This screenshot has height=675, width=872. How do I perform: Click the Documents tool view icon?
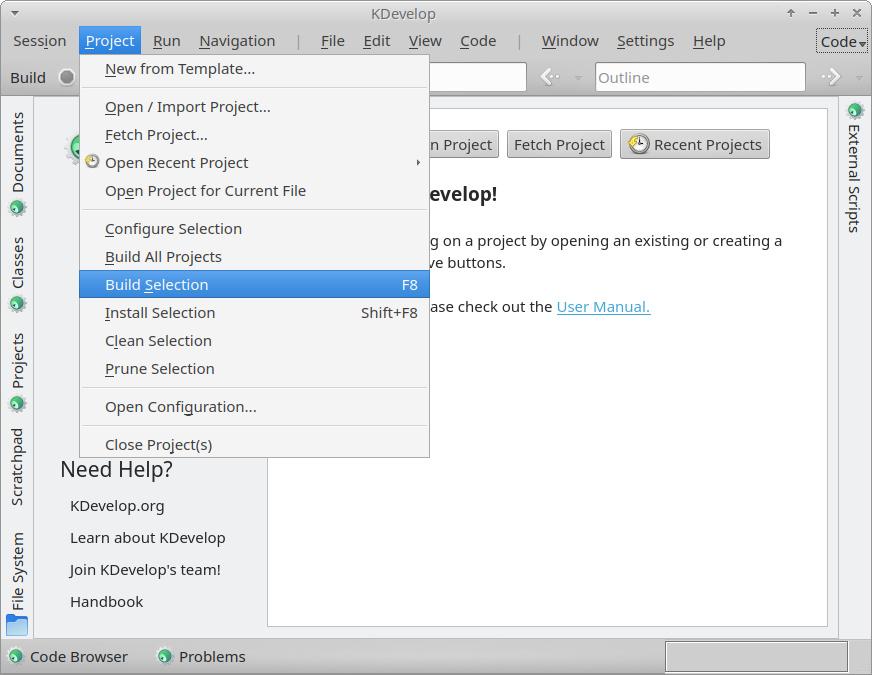coord(17,207)
